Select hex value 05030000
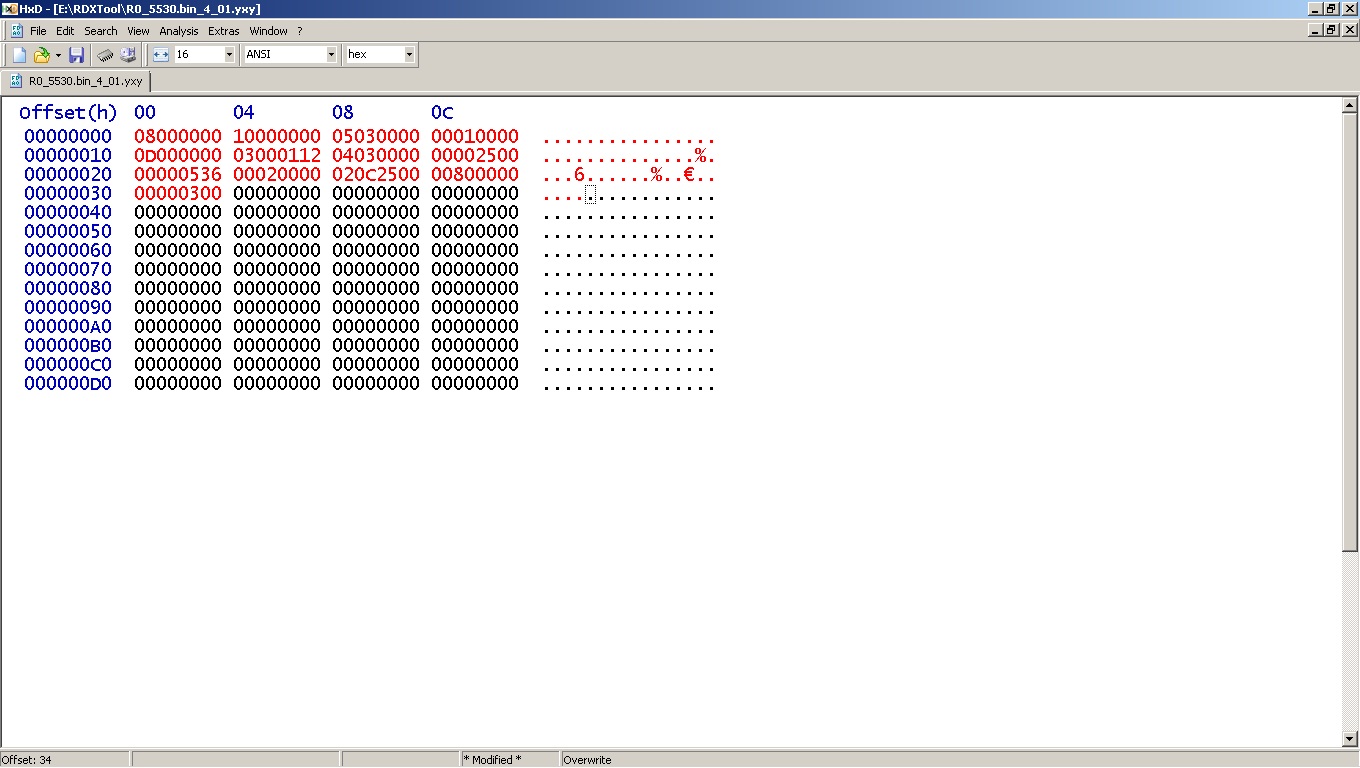The height and width of the screenshot is (768, 1360). click(x=376, y=136)
